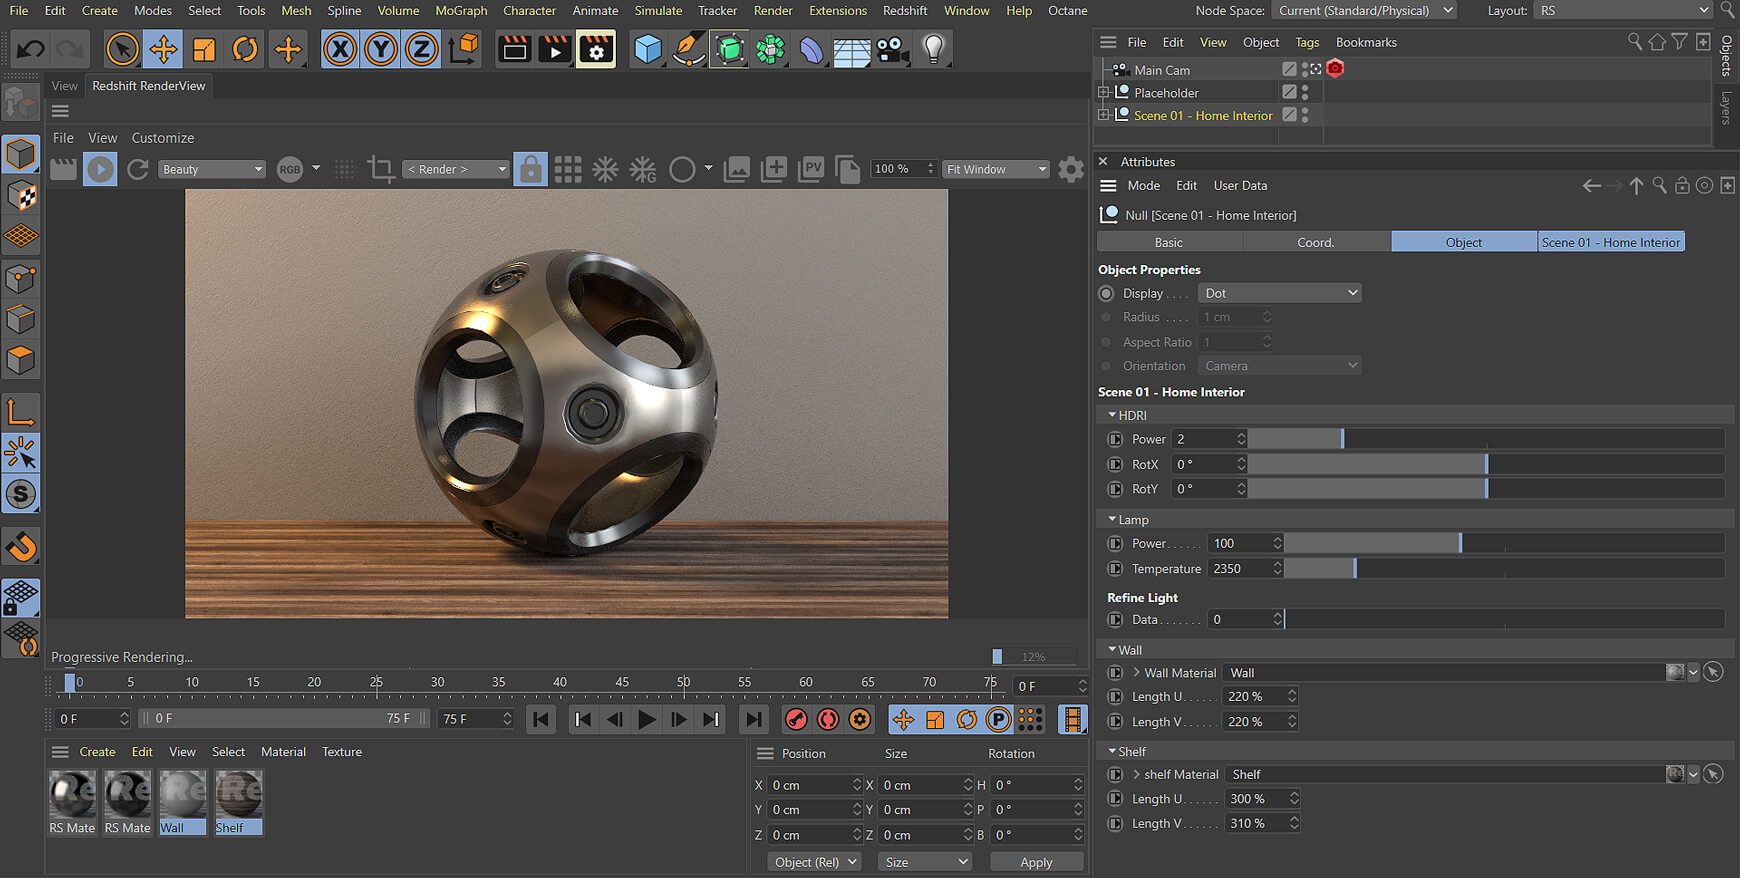Toggle the RenderView camera lock
Image resolution: width=1740 pixels, height=878 pixels.
pos(531,169)
